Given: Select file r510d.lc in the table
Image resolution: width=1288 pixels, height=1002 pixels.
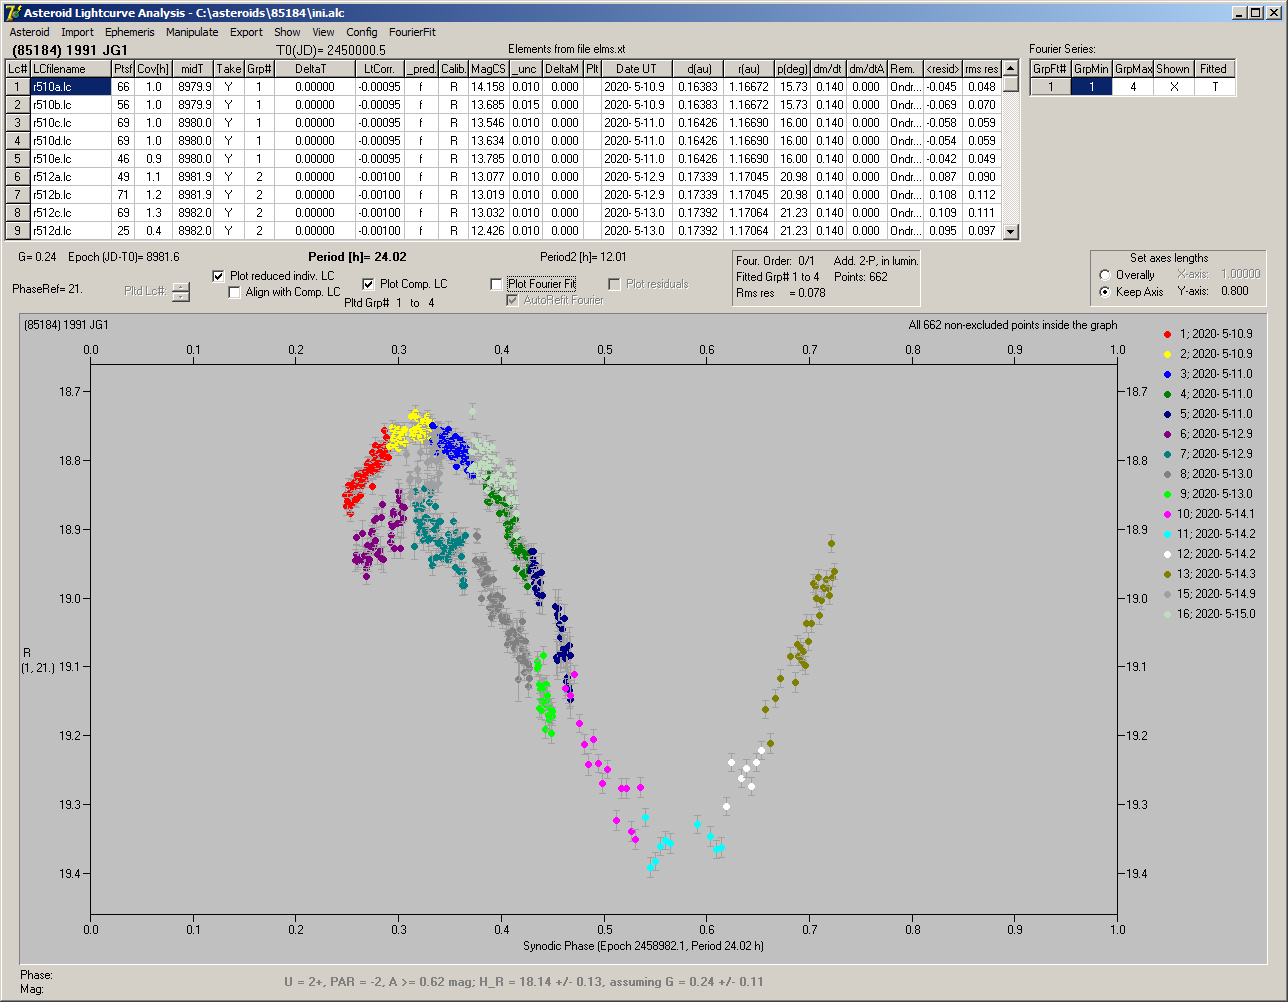Looking at the screenshot, I should click(x=71, y=141).
